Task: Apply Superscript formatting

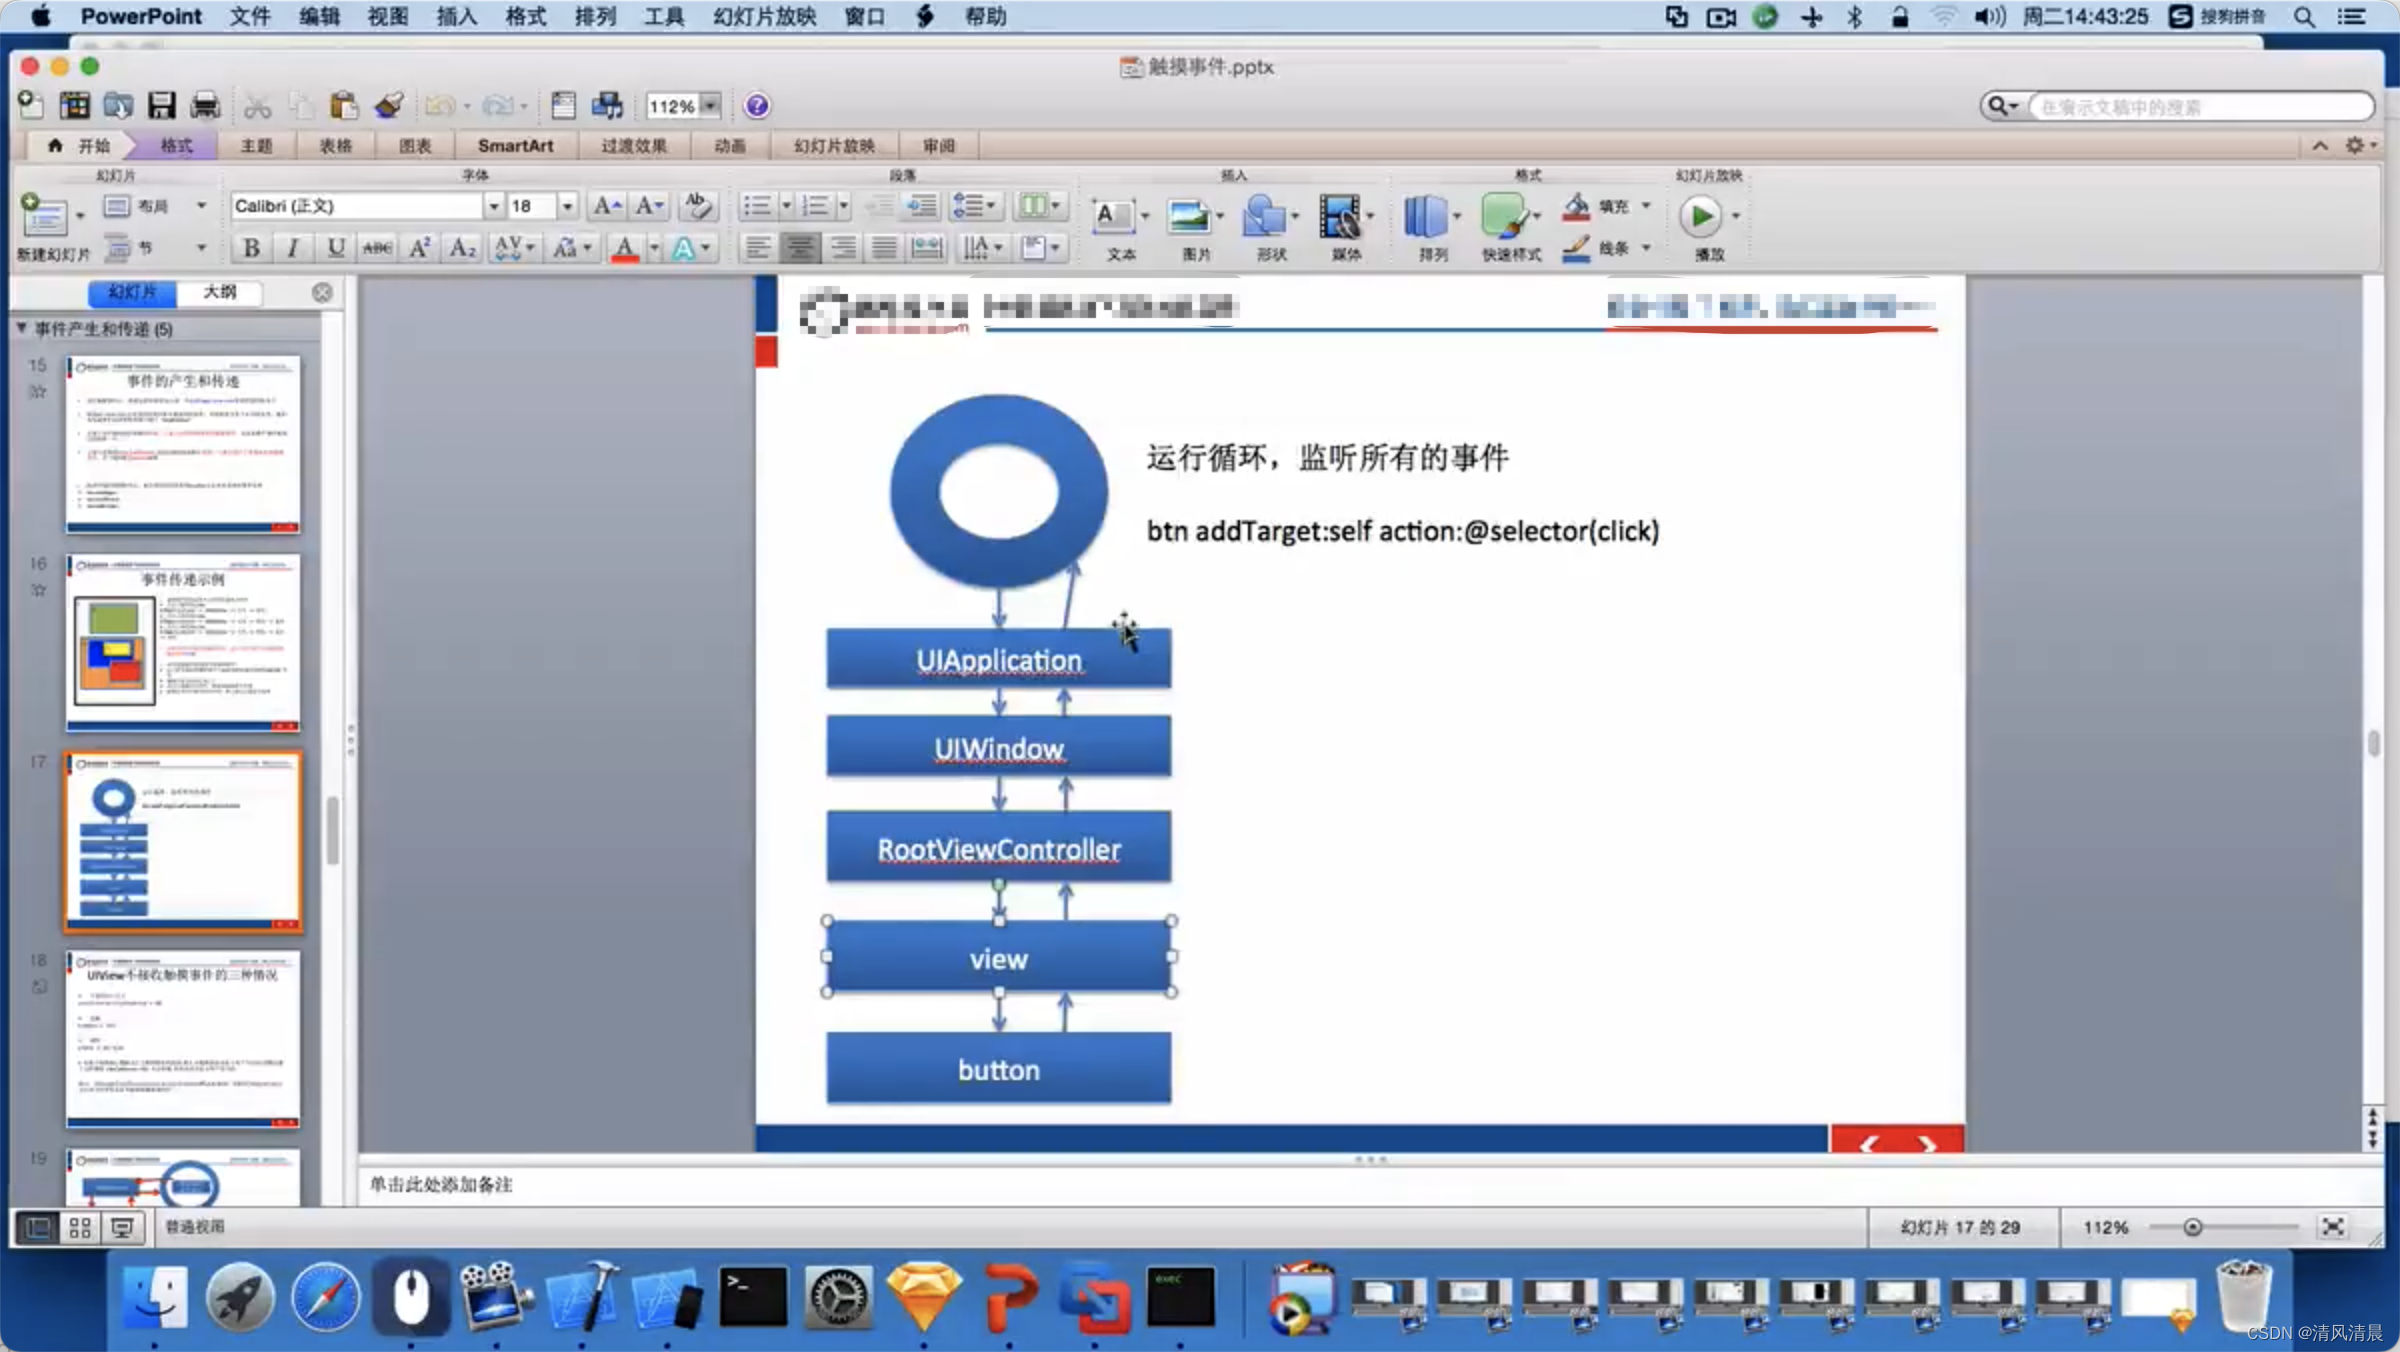Action: [x=420, y=247]
